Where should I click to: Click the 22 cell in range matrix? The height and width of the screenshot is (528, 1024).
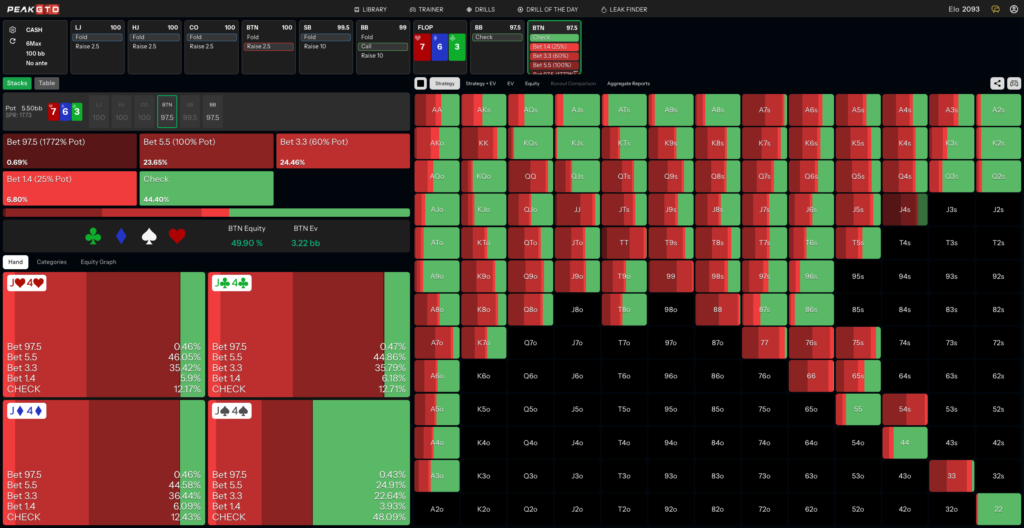[999, 510]
